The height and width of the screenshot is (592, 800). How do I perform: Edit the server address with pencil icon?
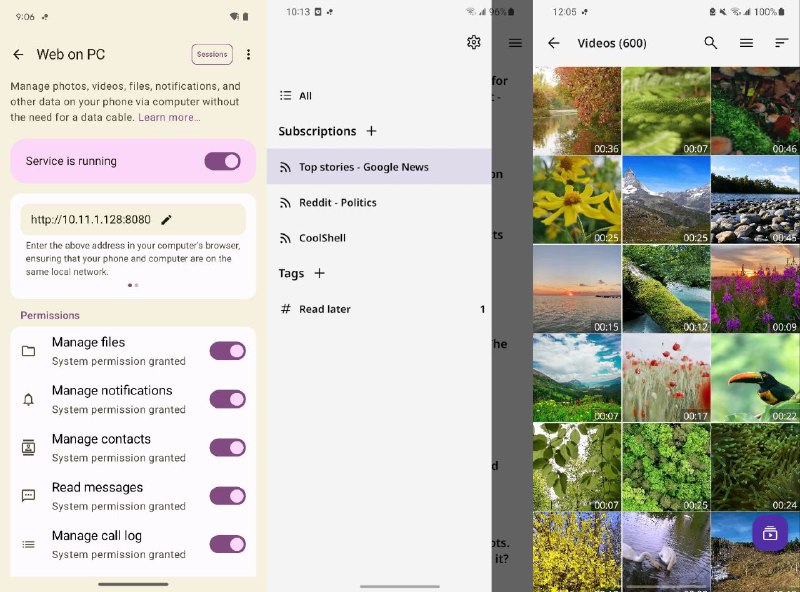[x=167, y=220]
